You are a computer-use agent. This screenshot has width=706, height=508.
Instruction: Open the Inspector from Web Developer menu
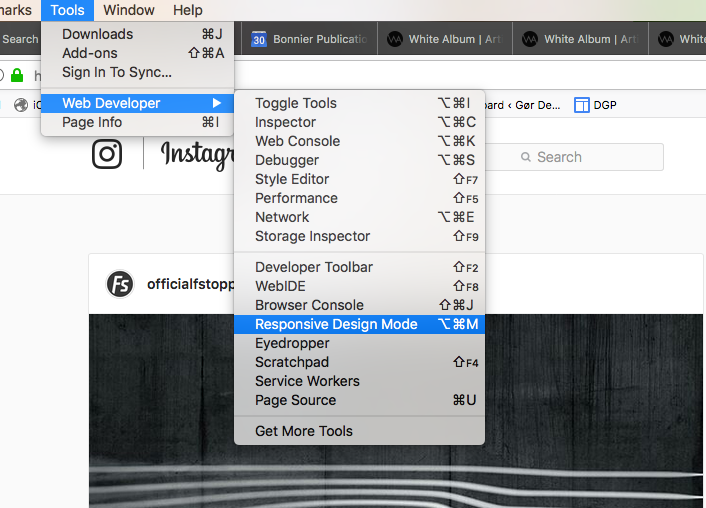285,122
